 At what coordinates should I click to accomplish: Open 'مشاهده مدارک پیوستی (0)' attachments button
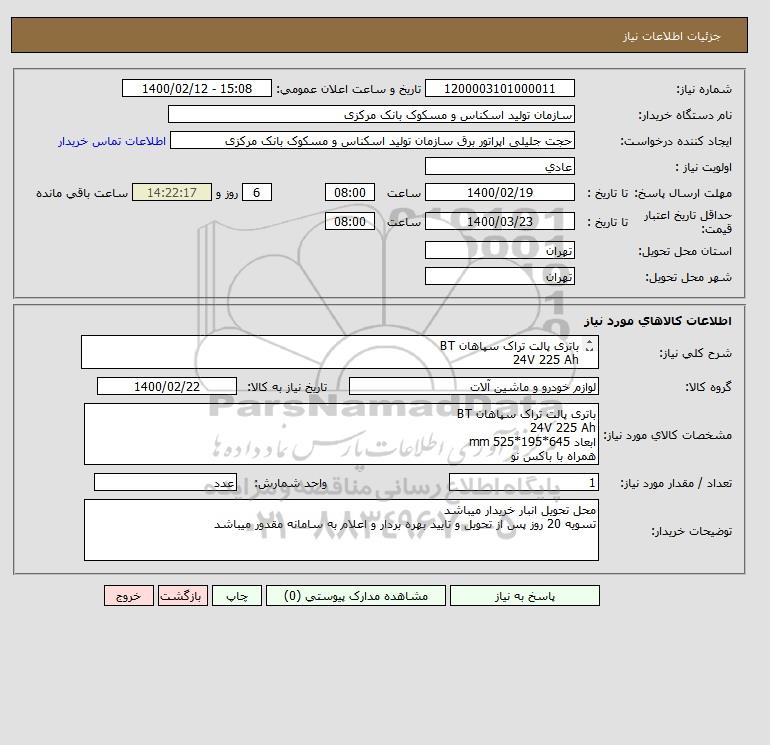pyautogui.click(x=356, y=596)
